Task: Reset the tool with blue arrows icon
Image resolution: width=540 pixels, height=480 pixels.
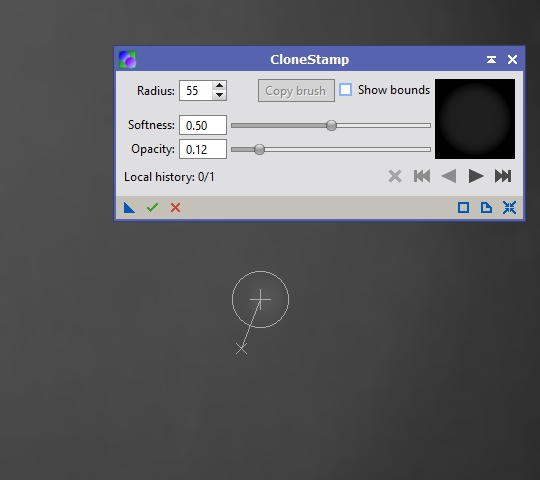Action: point(509,208)
